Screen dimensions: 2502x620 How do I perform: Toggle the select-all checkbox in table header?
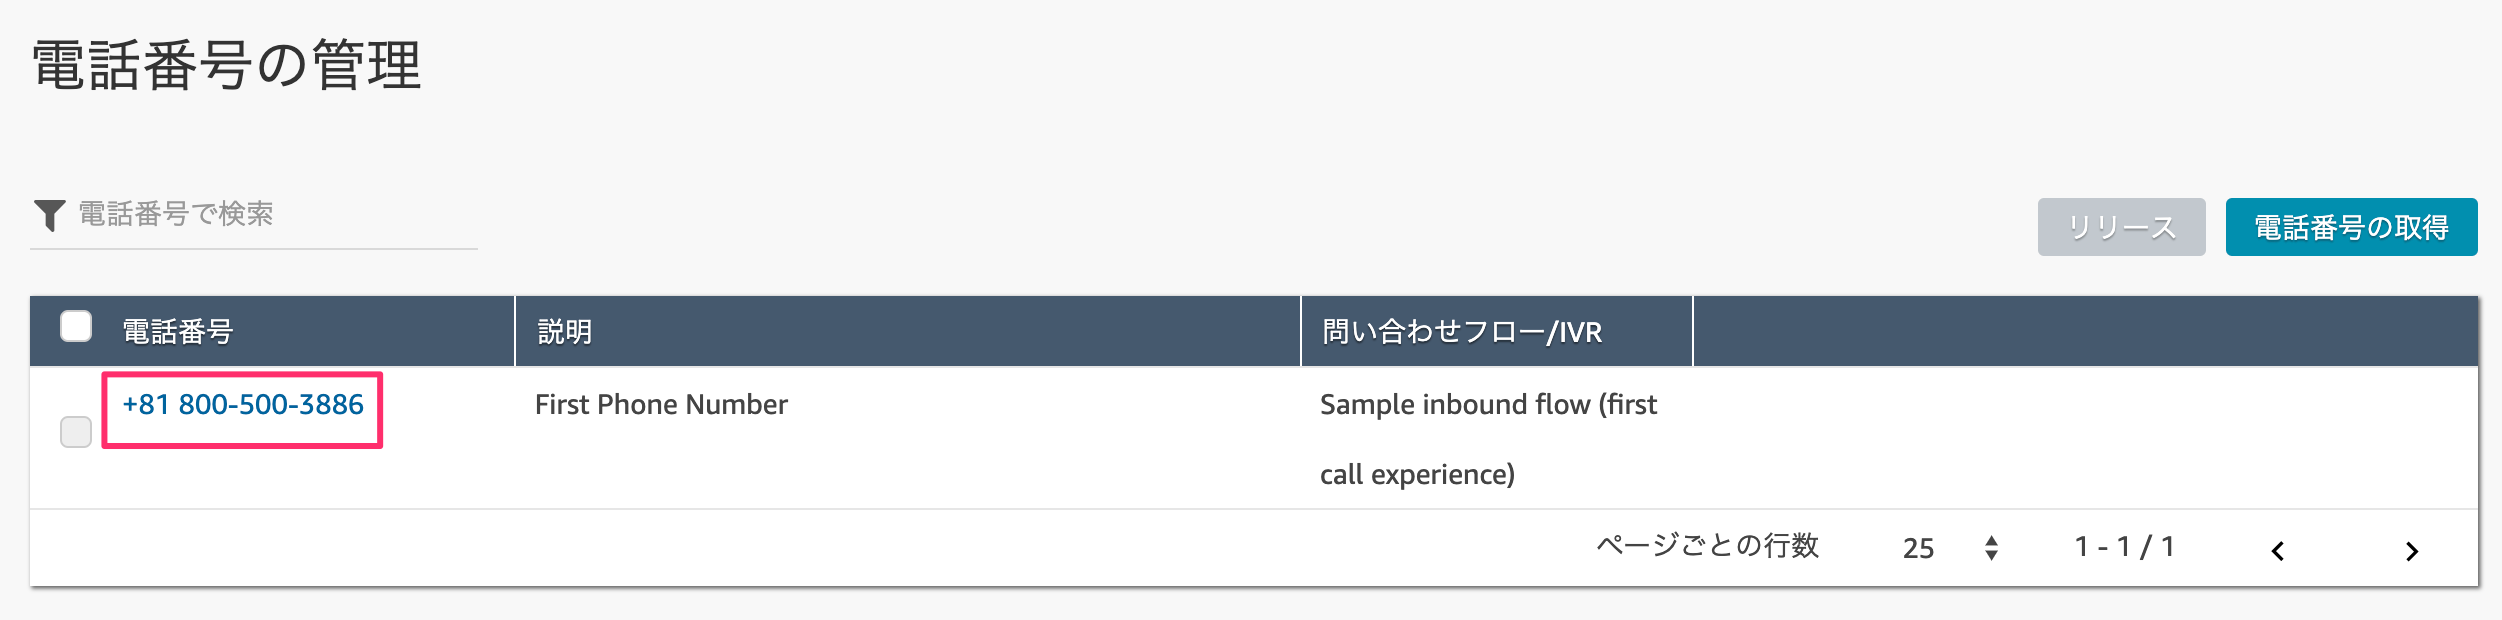76,326
